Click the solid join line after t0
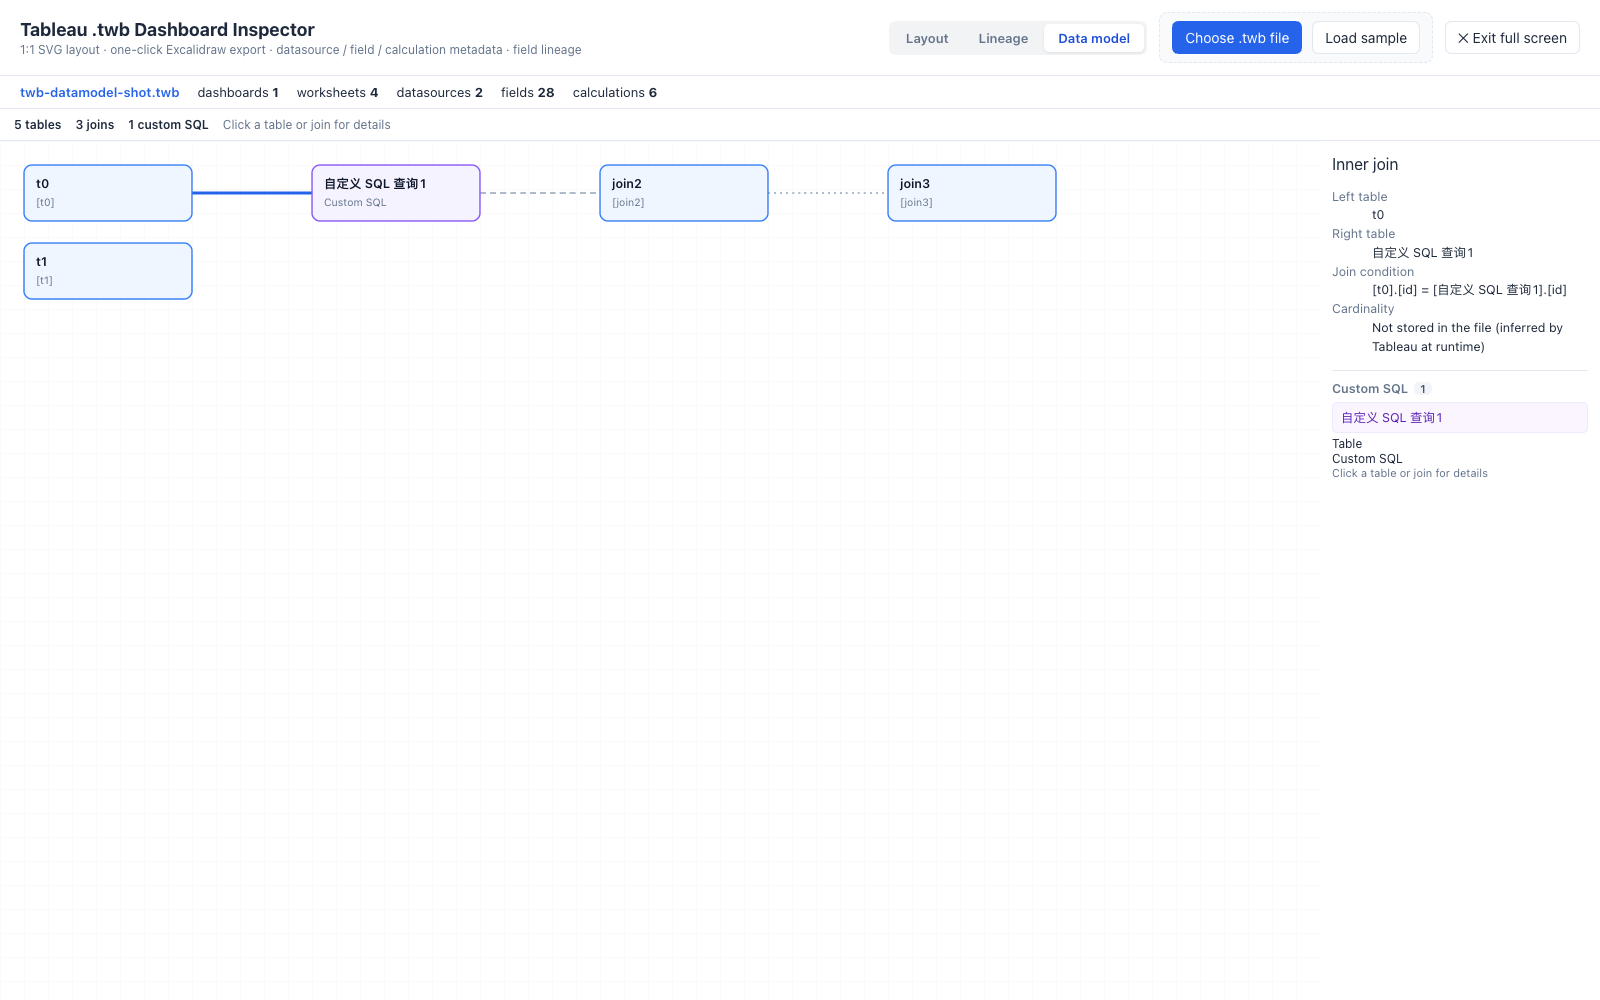The height and width of the screenshot is (1000, 1600). (x=252, y=193)
